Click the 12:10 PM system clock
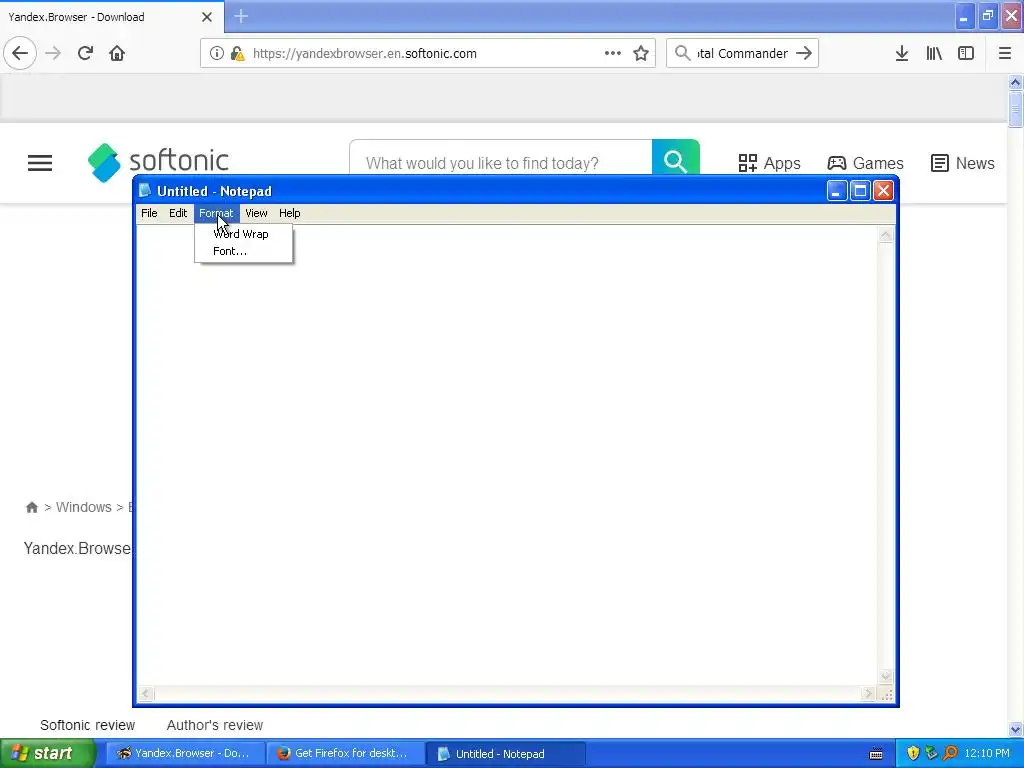Viewport: 1024px width, 768px height. pyautogui.click(x=987, y=753)
